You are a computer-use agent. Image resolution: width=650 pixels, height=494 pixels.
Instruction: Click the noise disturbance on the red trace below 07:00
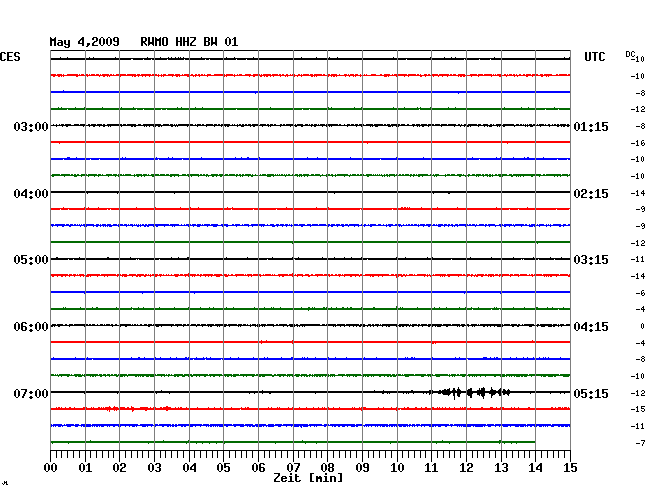tap(138, 409)
